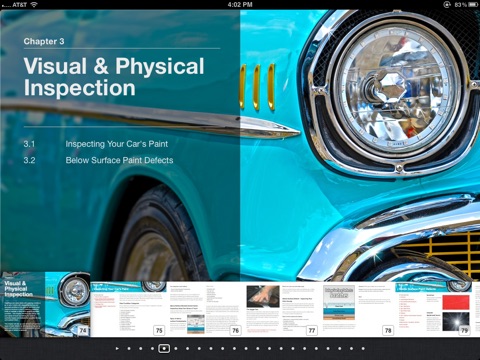Jump to the page 76 thumbnail
The height and width of the screenshot is (360, 480).
(x=205, y=309)
